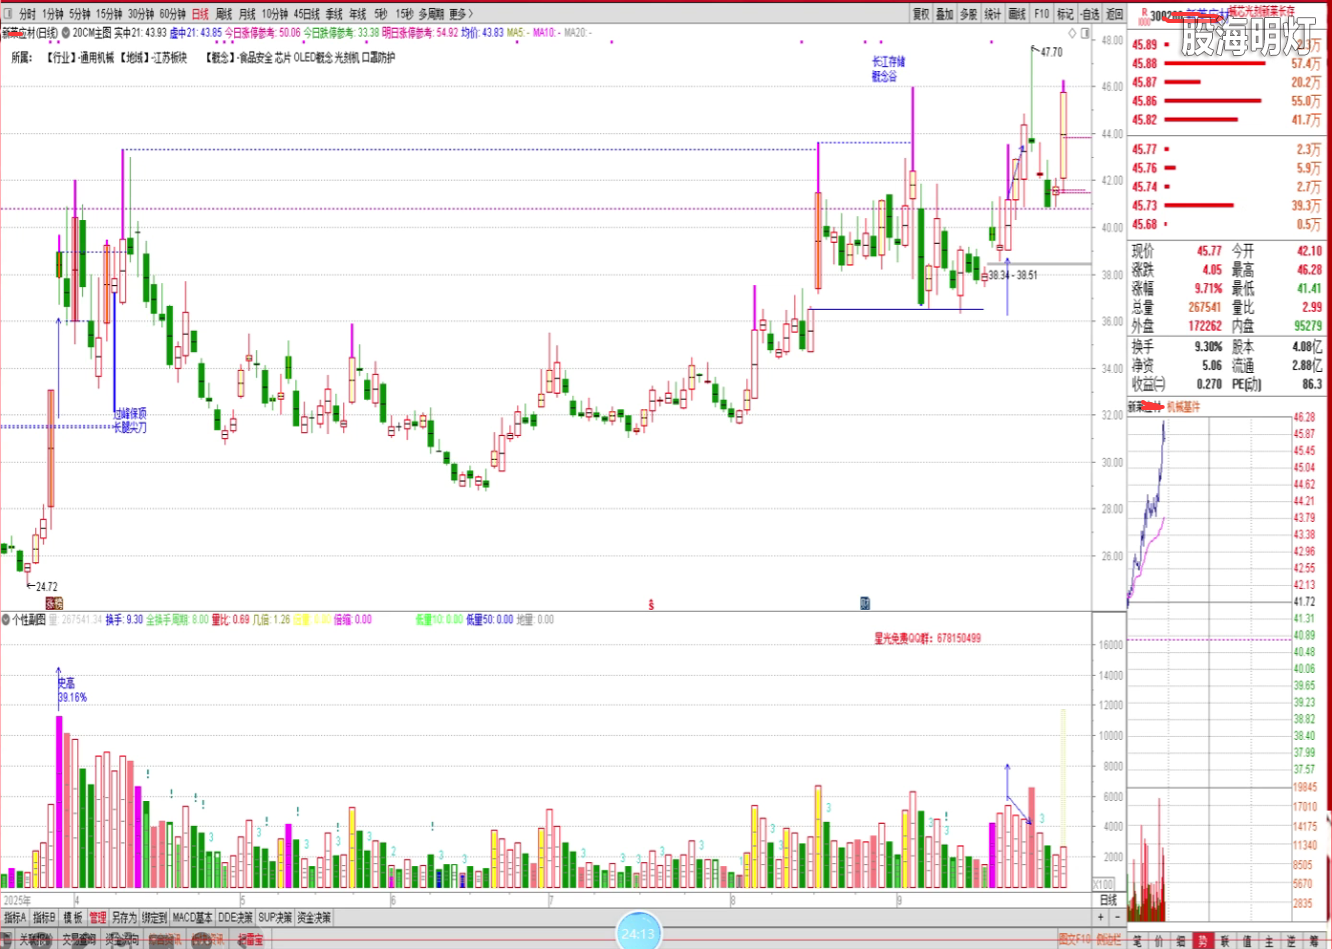Click the 画线 drawing tool button

click(x=1017, y=14)
